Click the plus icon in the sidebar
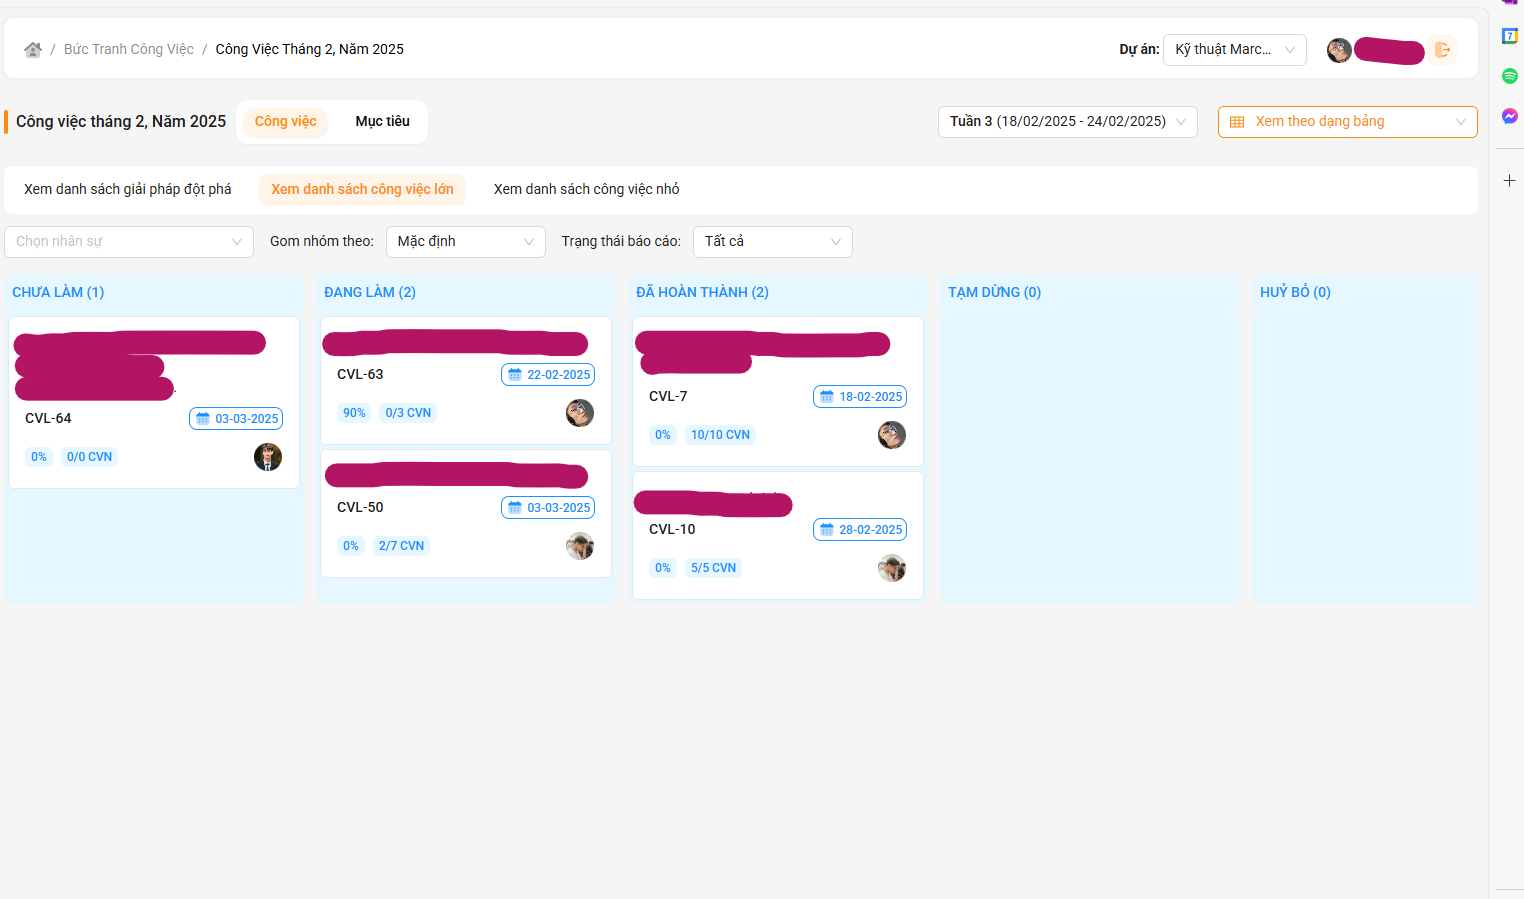This screenshot has width=1524, height=899. (1510, 181)
